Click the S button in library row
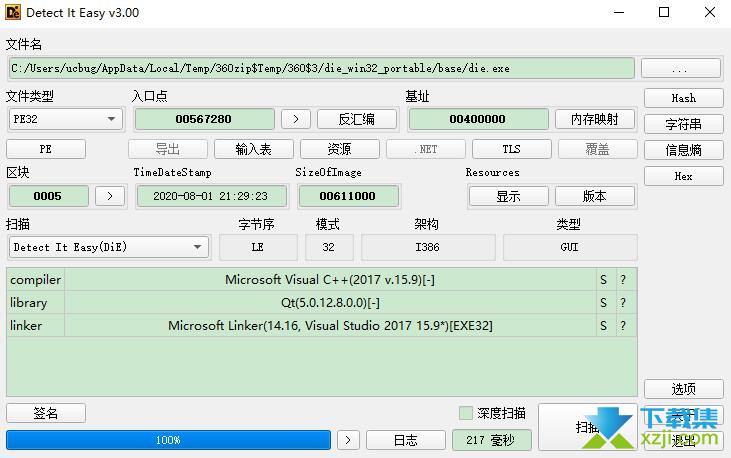The width and height of the screenshot is (731, 458). click(x=604, y=303)
